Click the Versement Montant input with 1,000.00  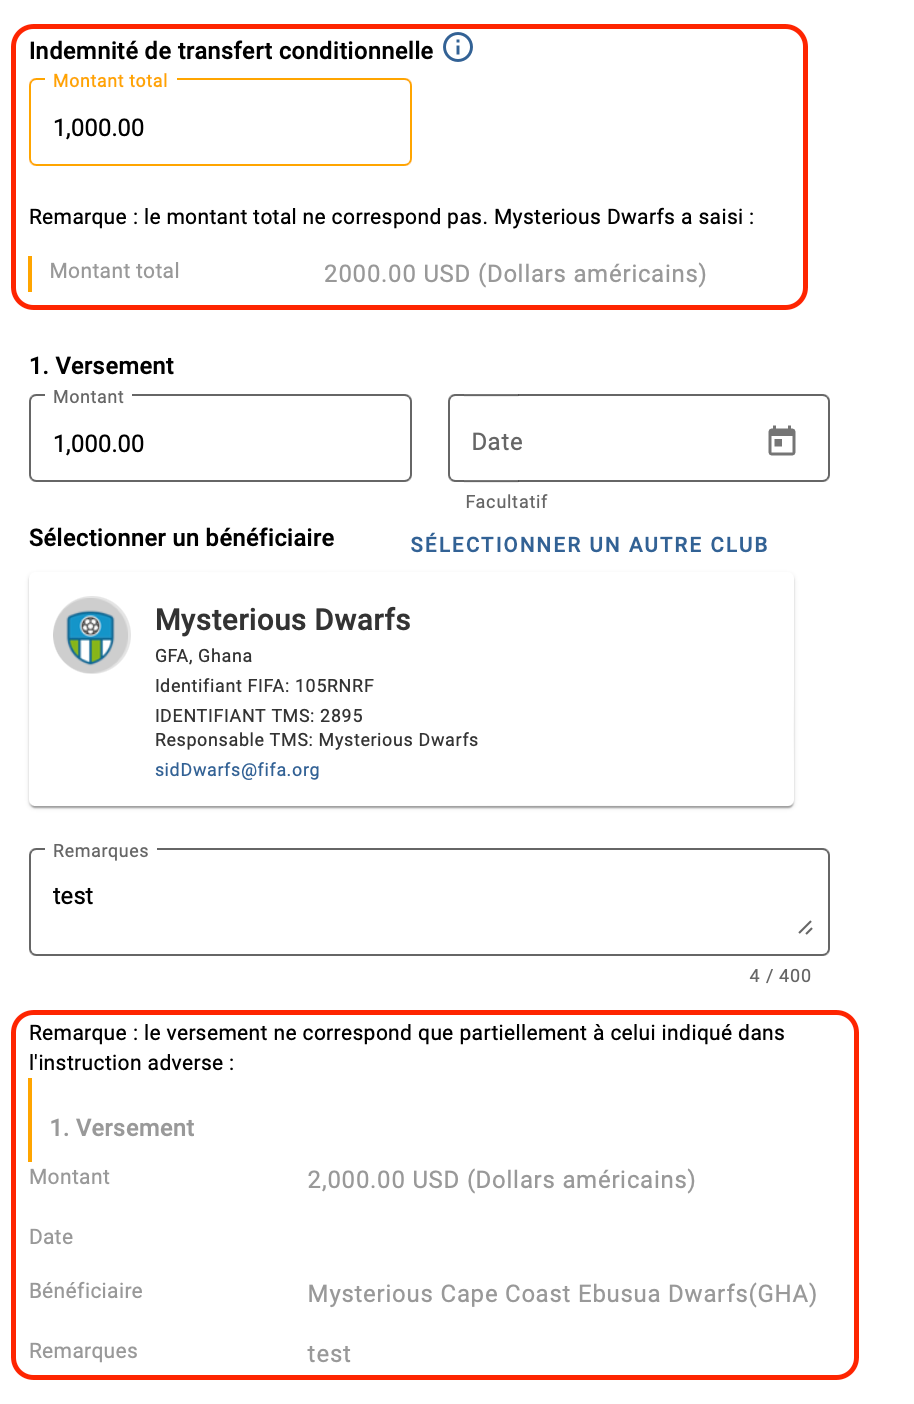point(220,439)
